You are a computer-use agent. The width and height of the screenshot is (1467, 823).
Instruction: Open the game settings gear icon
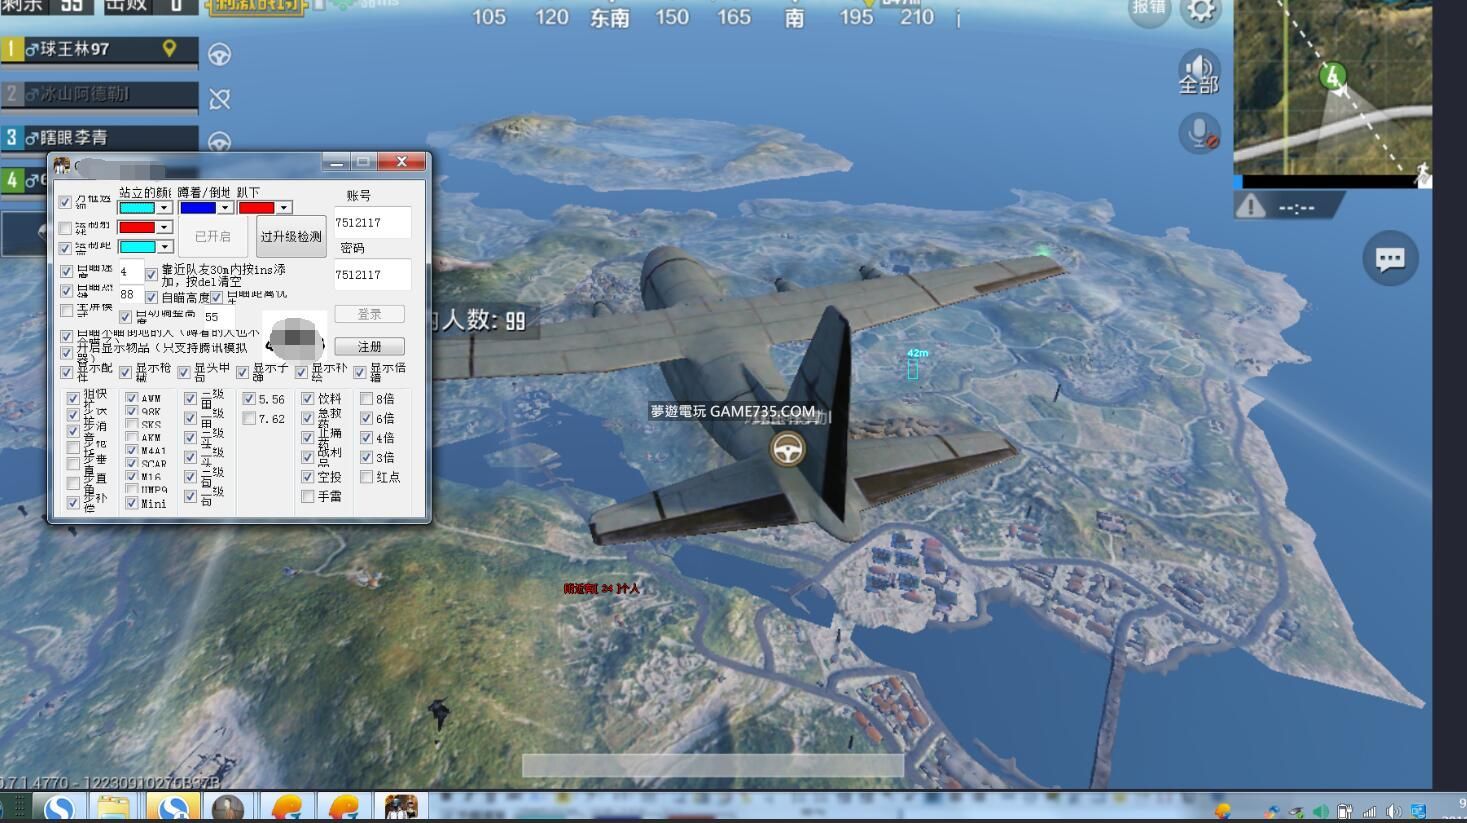tap(1201, 11)
